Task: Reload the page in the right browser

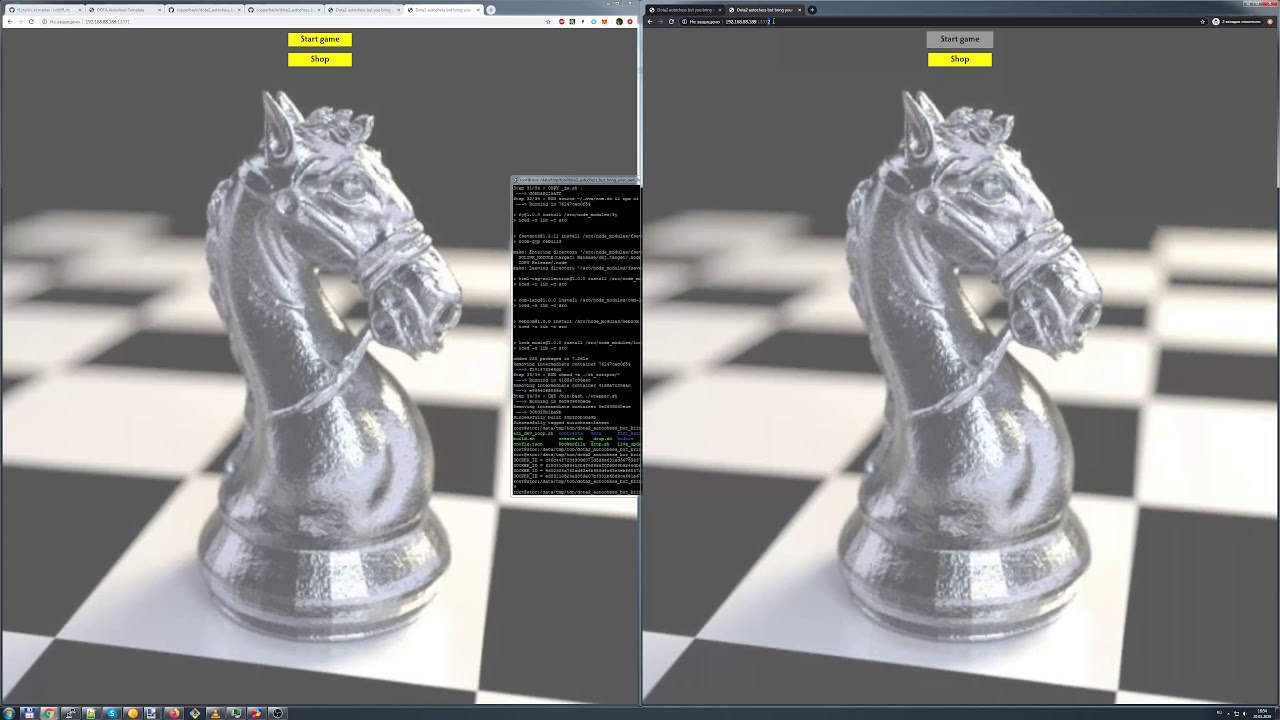Action: point(671,21)
